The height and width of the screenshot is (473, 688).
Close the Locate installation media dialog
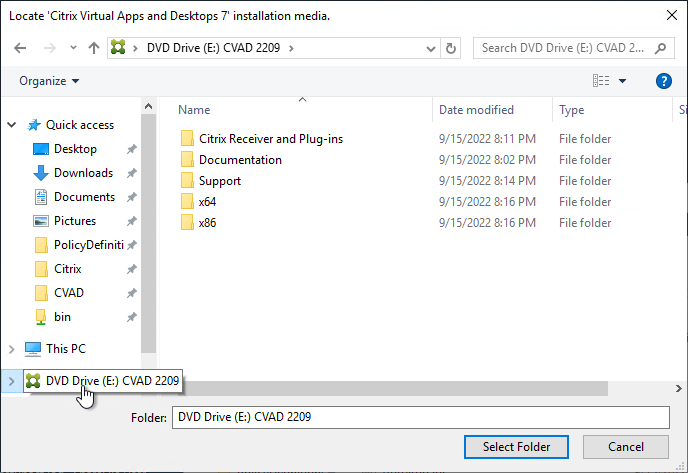click(671, 15)
